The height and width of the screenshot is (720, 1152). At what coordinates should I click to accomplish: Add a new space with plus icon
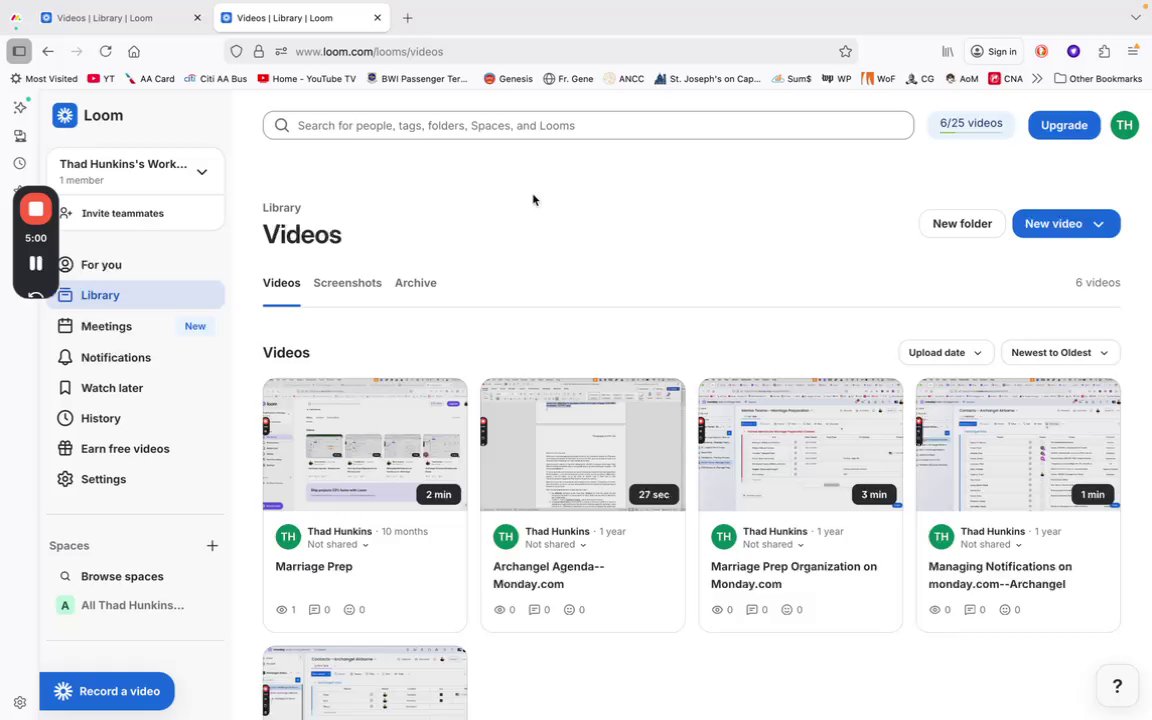[x=212, y=546]
